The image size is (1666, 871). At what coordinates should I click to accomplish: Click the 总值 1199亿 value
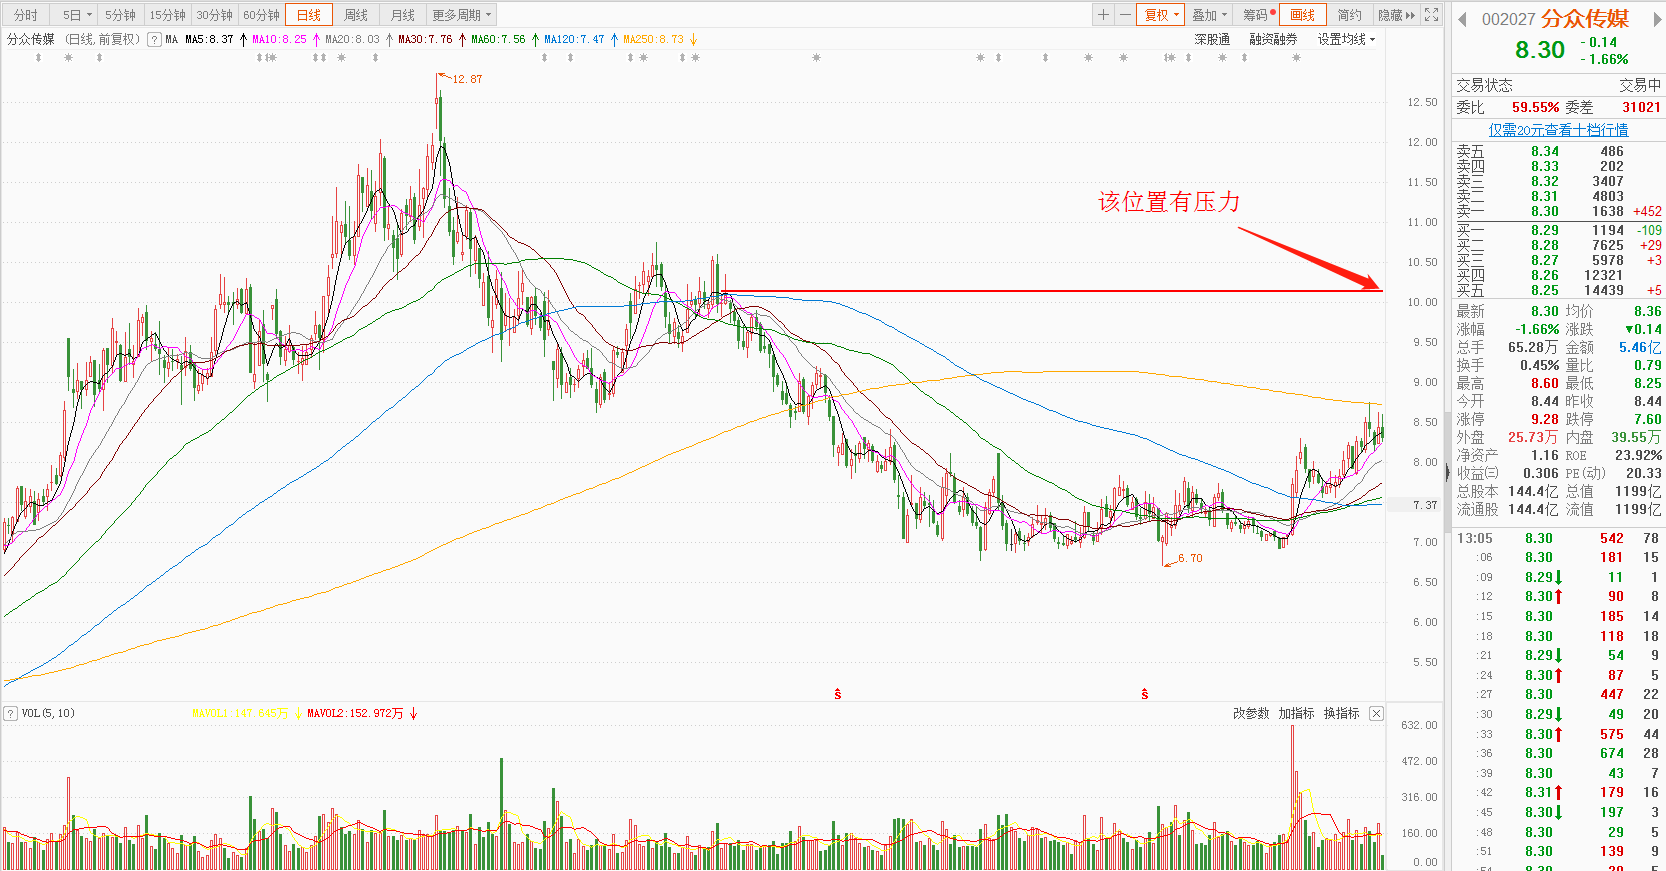tap(1638, 492)
